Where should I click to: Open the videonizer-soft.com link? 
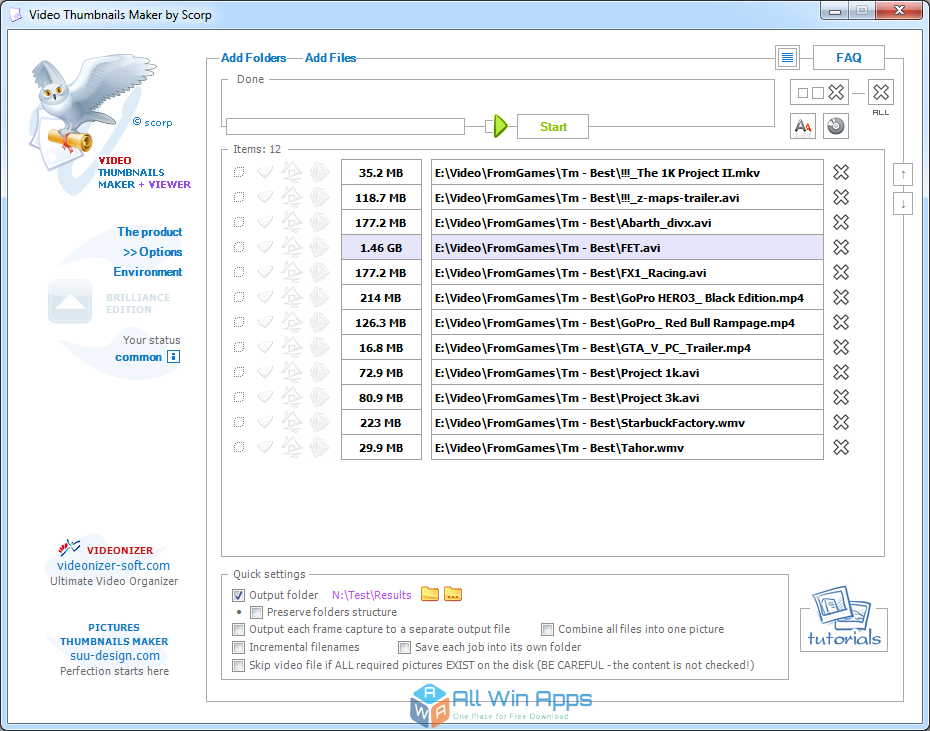click(x=113, y=565)
